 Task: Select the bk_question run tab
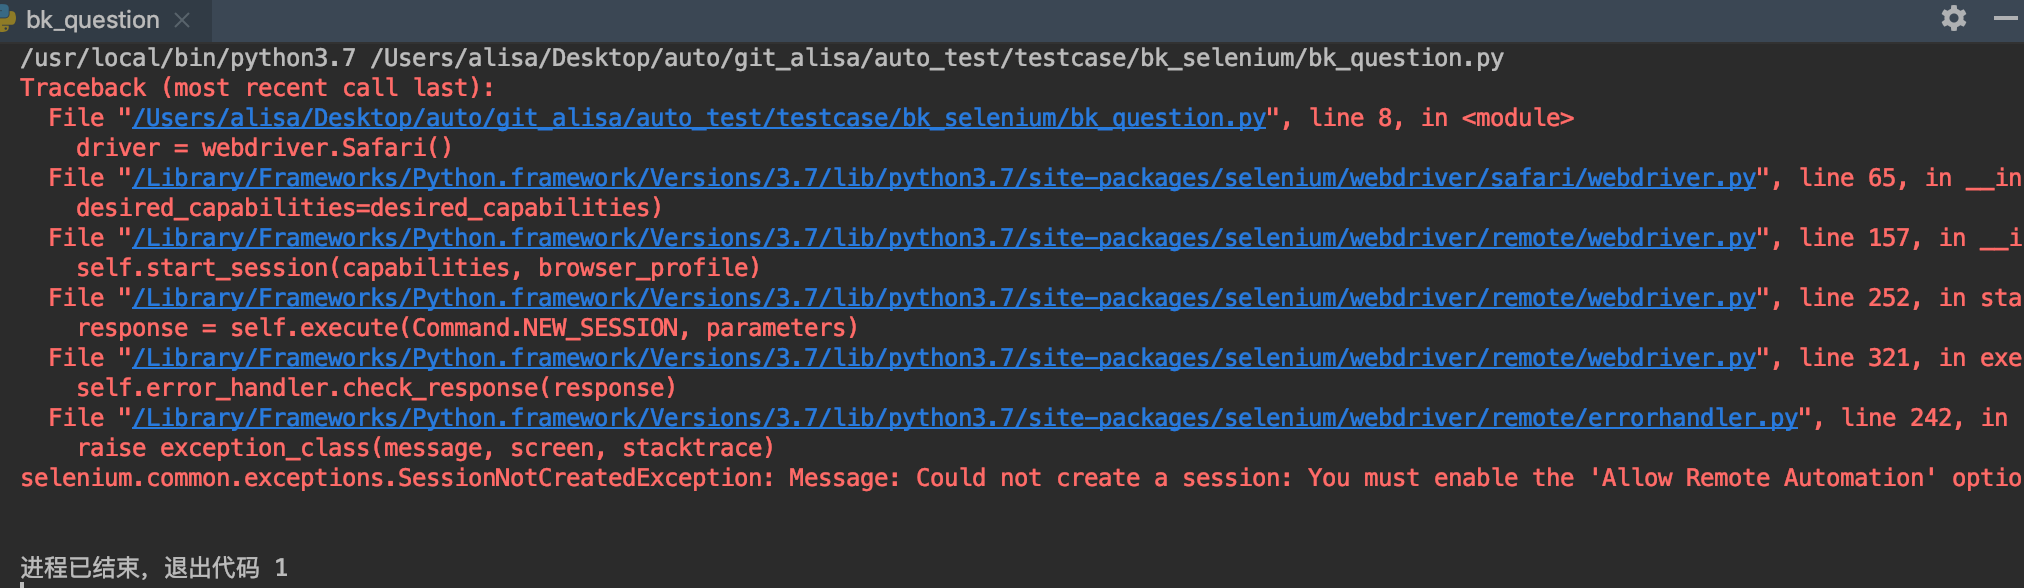coord(93,20)
